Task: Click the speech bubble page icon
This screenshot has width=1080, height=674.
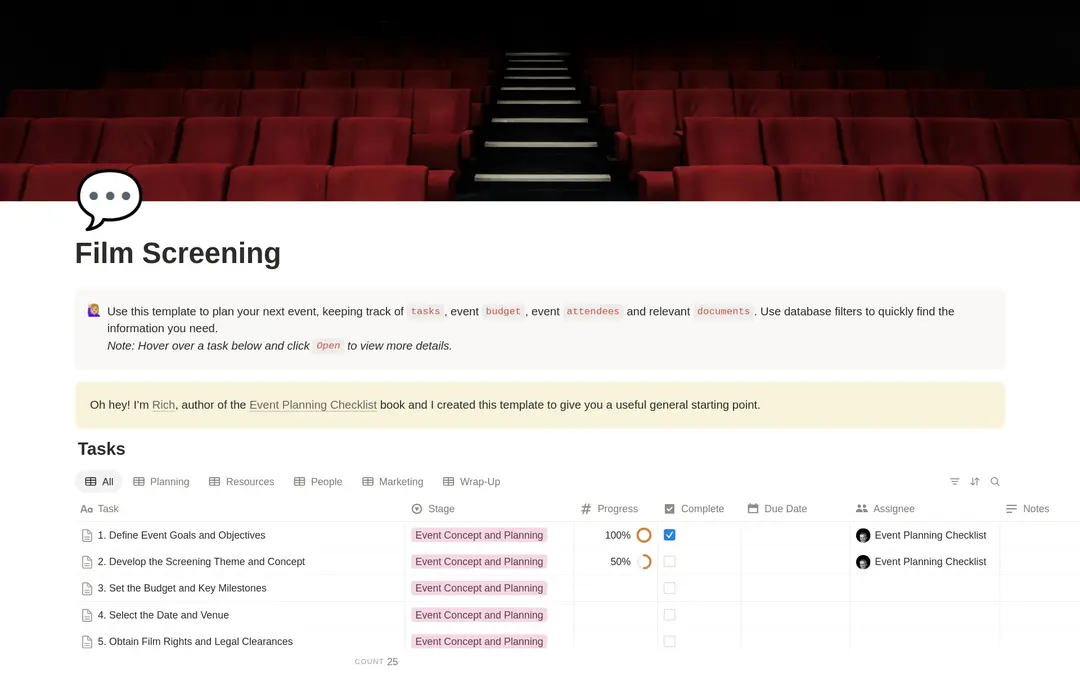Action: pos(110,199)
